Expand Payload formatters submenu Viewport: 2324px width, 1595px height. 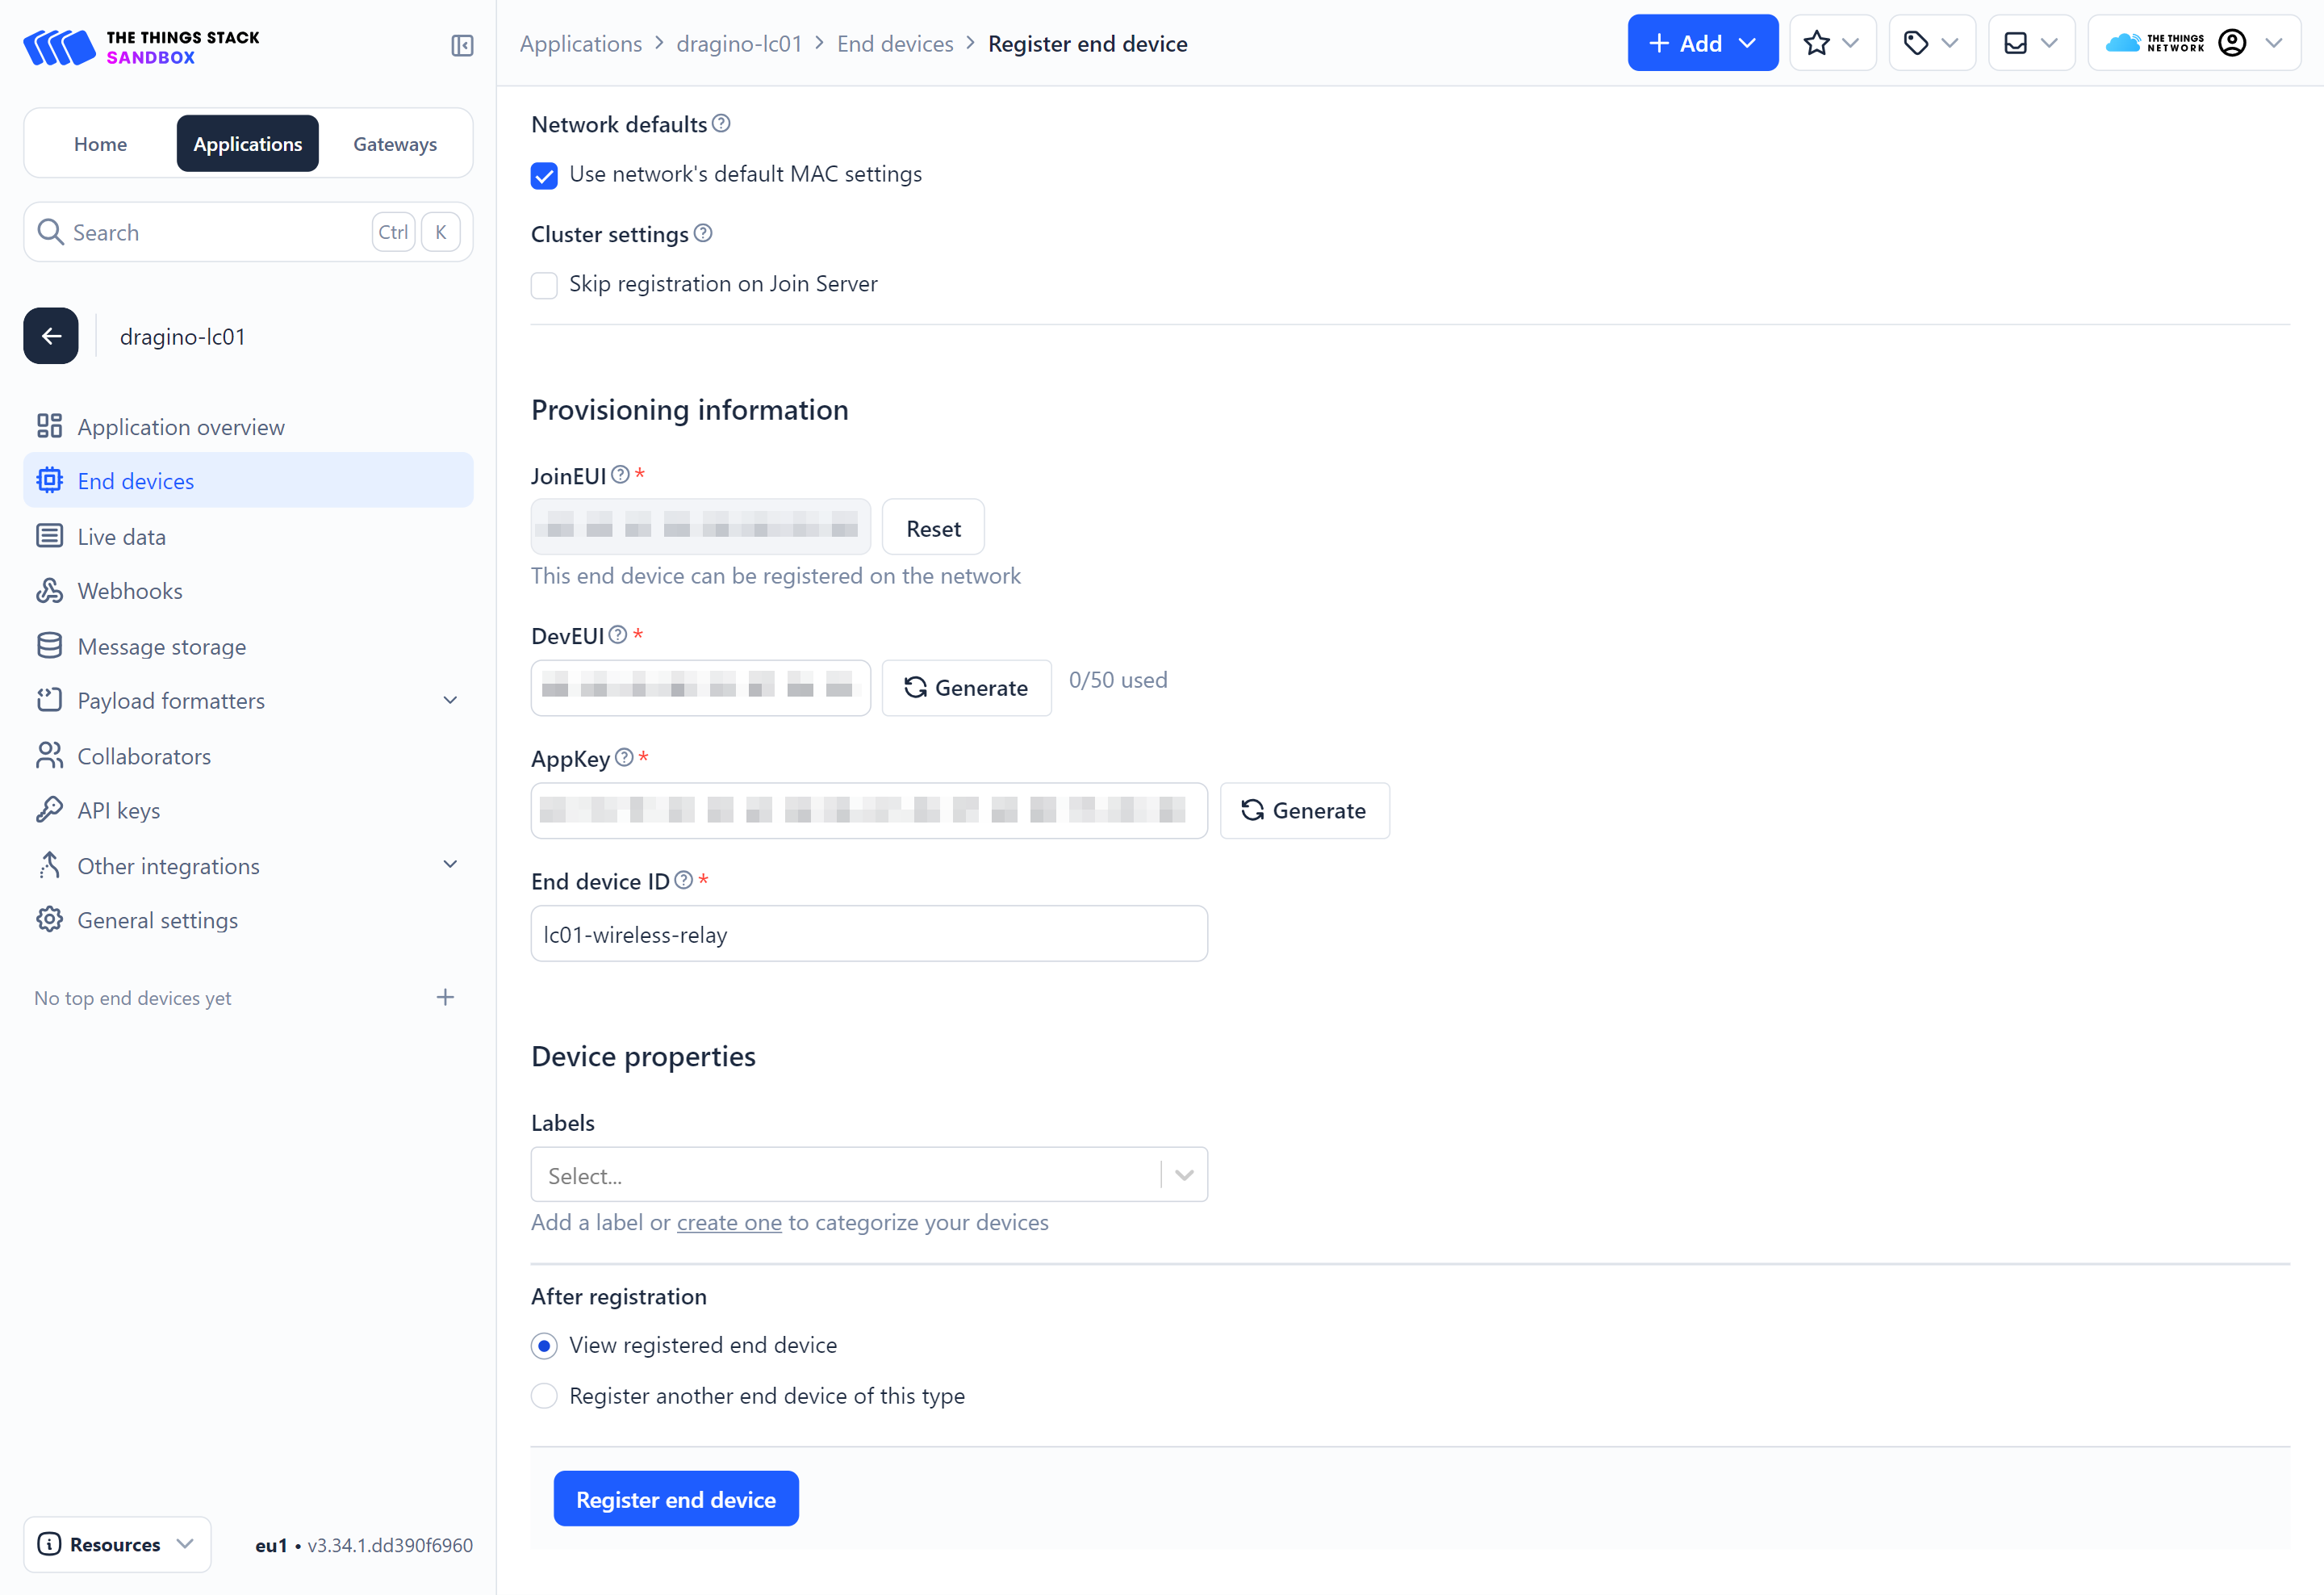pos(450,700)
